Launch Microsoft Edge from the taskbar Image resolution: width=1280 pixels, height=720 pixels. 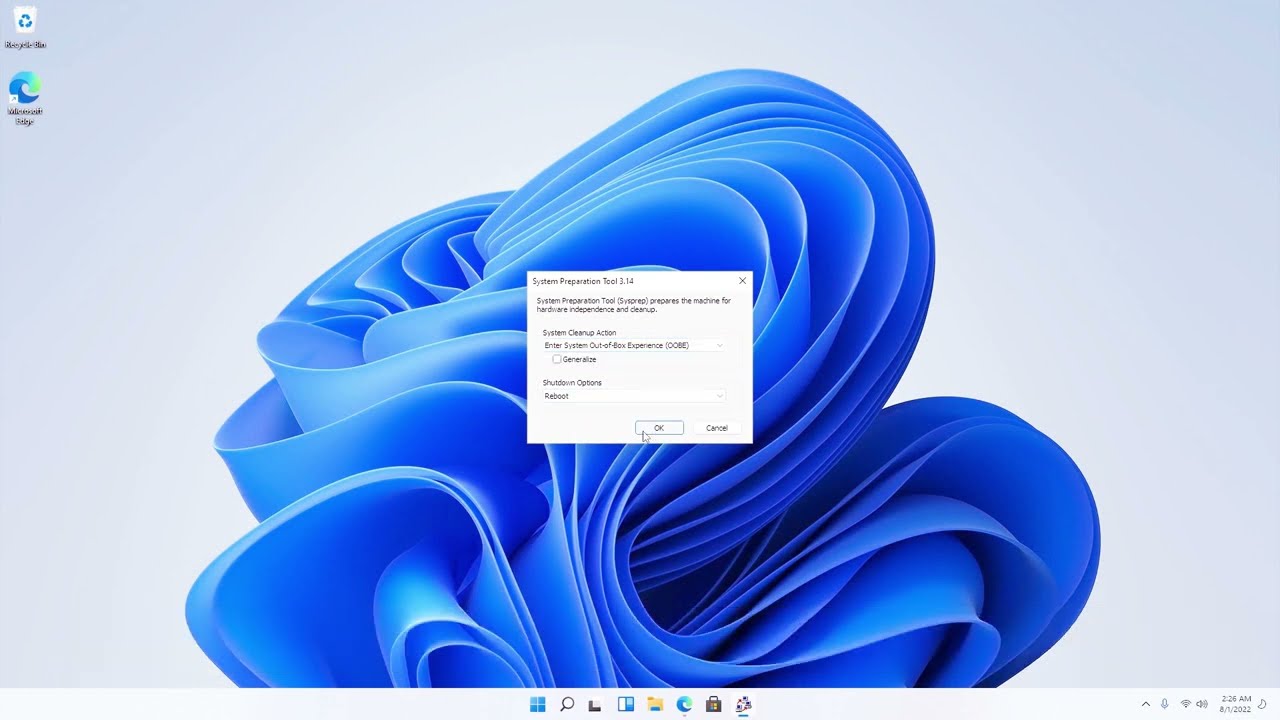point(684,704)
